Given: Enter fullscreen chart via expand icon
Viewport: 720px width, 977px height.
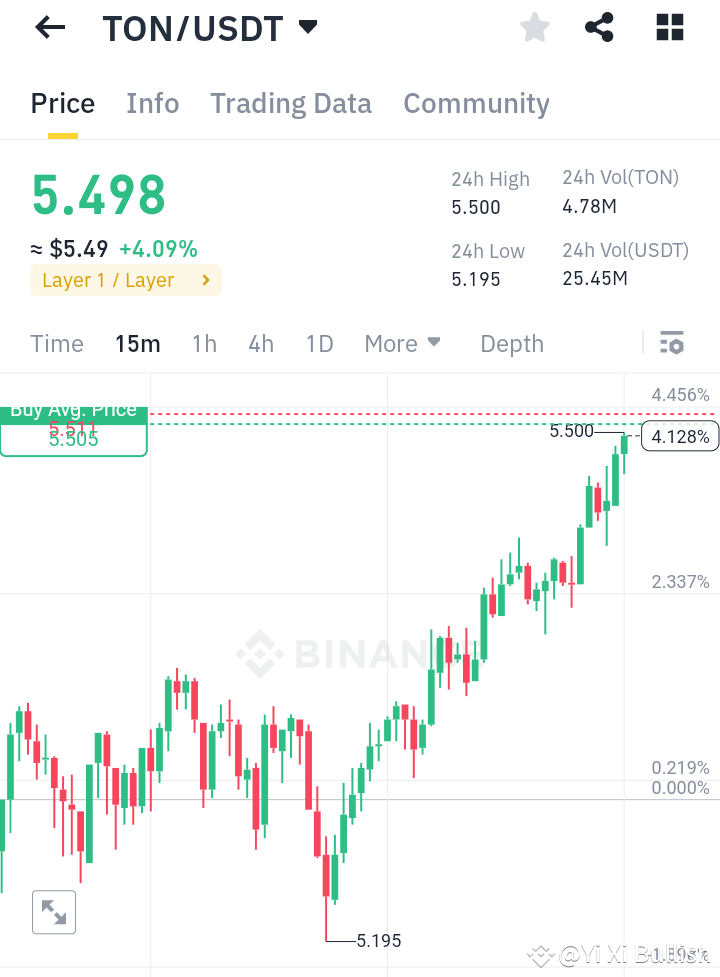Looking at the screenshot, I should [54, 912].
